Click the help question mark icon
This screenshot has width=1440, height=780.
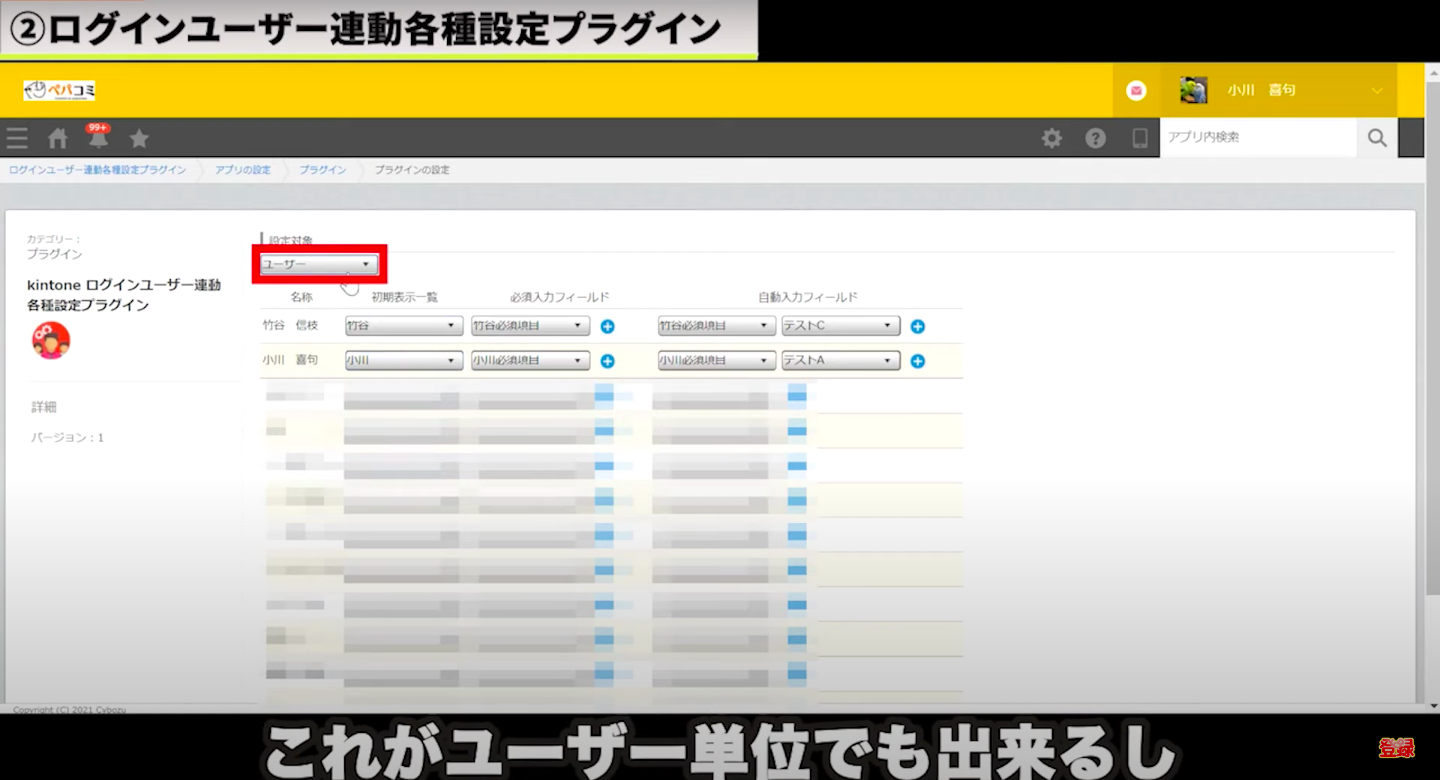tap(1096, 138)
